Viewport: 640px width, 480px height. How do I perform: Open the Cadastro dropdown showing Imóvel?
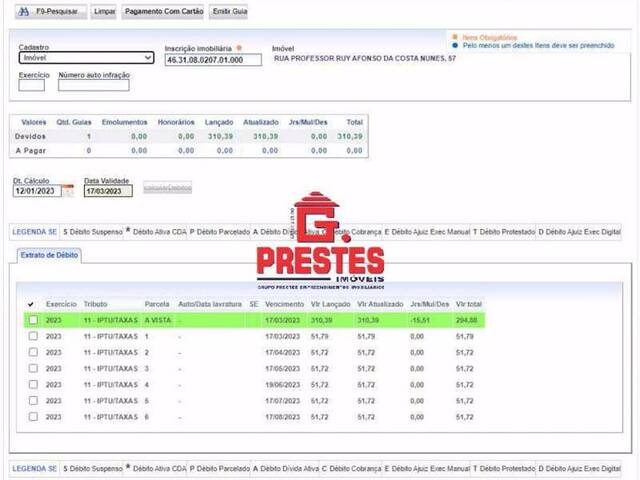tap(87, 59)
